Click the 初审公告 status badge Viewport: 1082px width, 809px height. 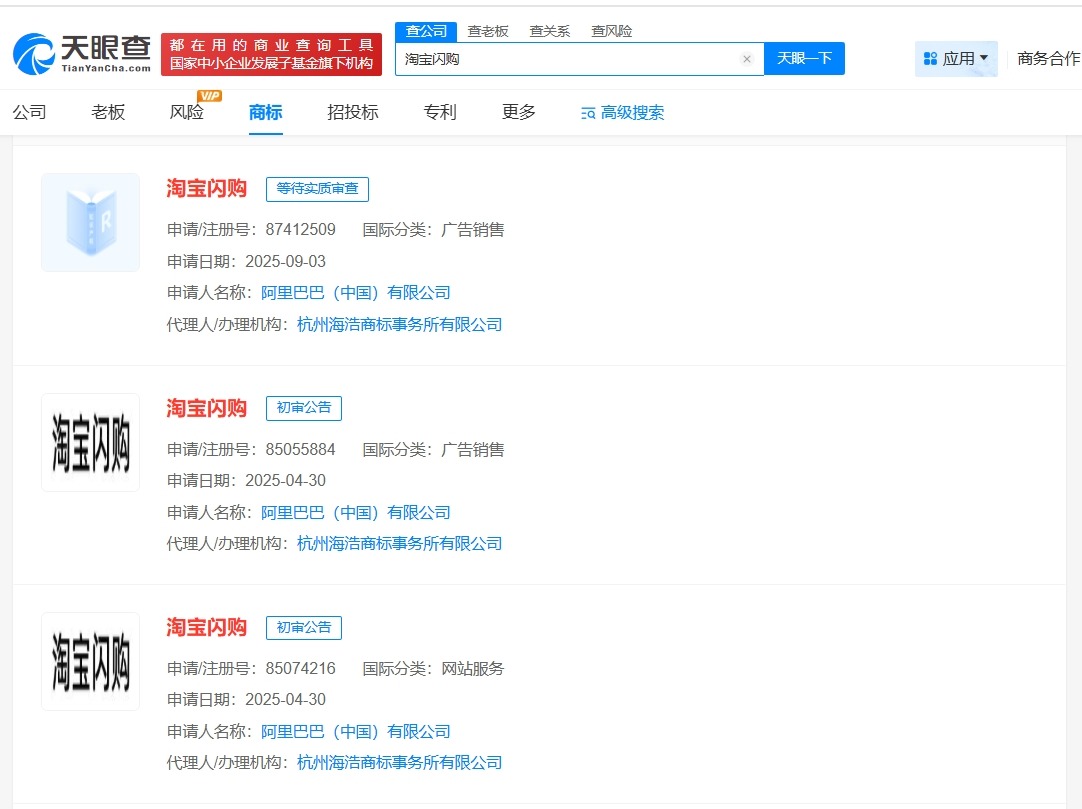303,408
